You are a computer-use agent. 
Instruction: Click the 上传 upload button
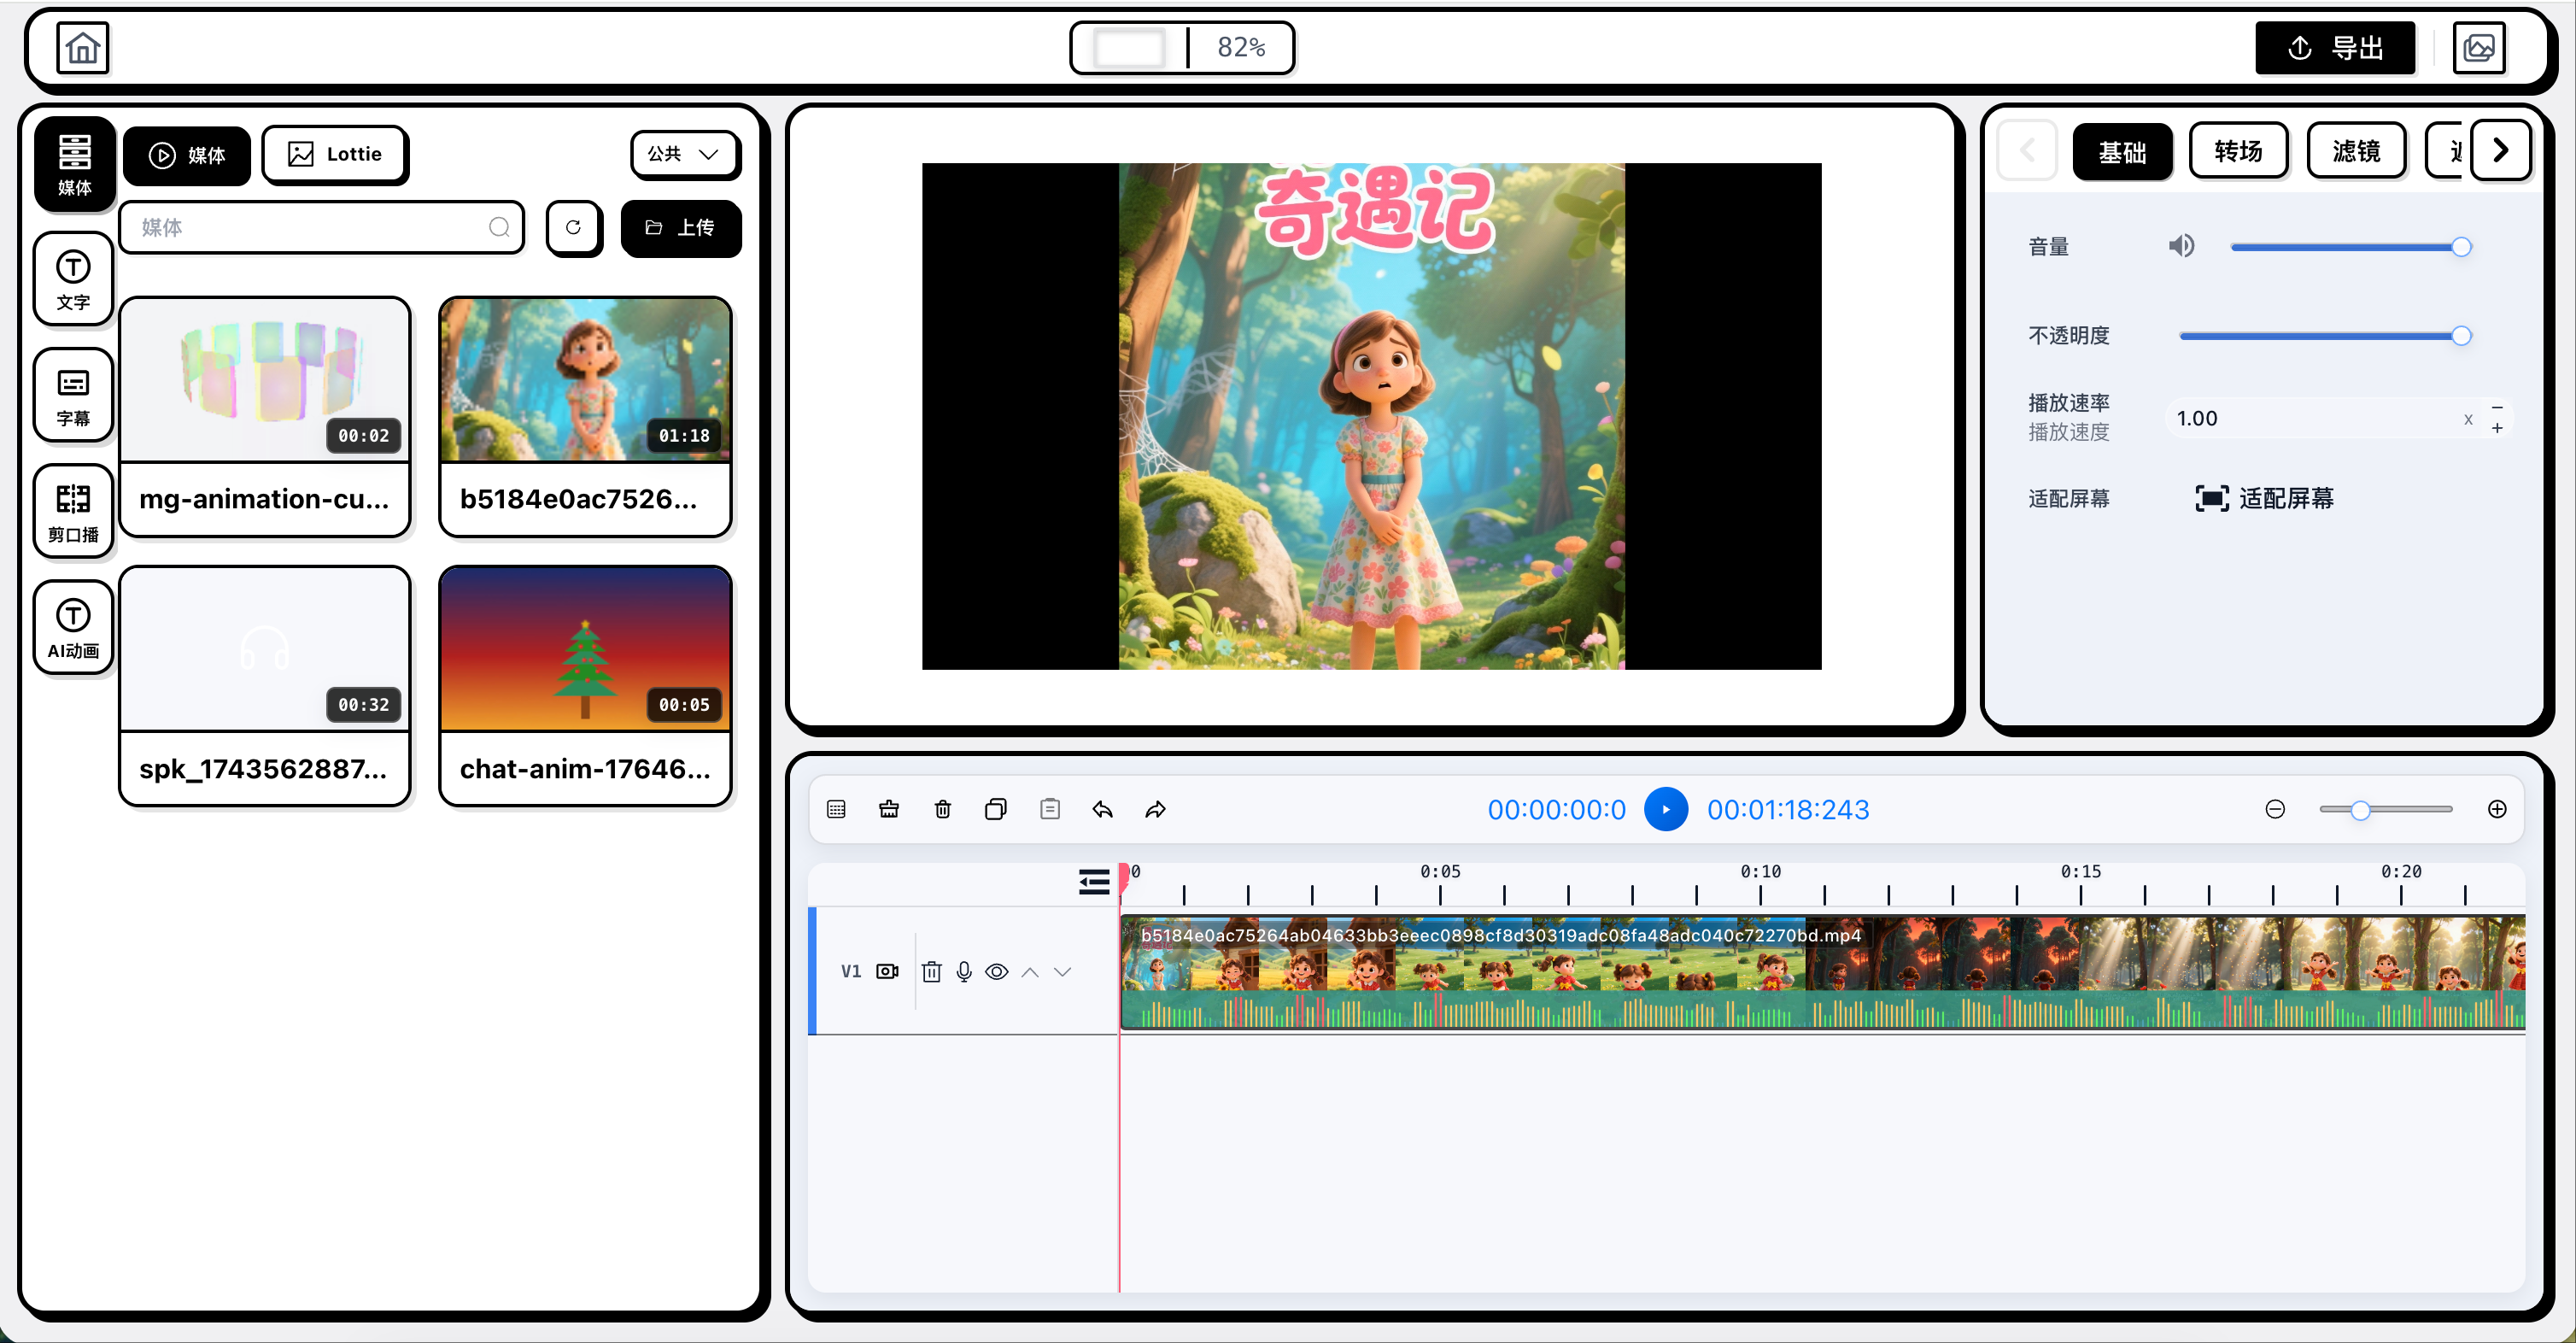(x=680, y=228)
